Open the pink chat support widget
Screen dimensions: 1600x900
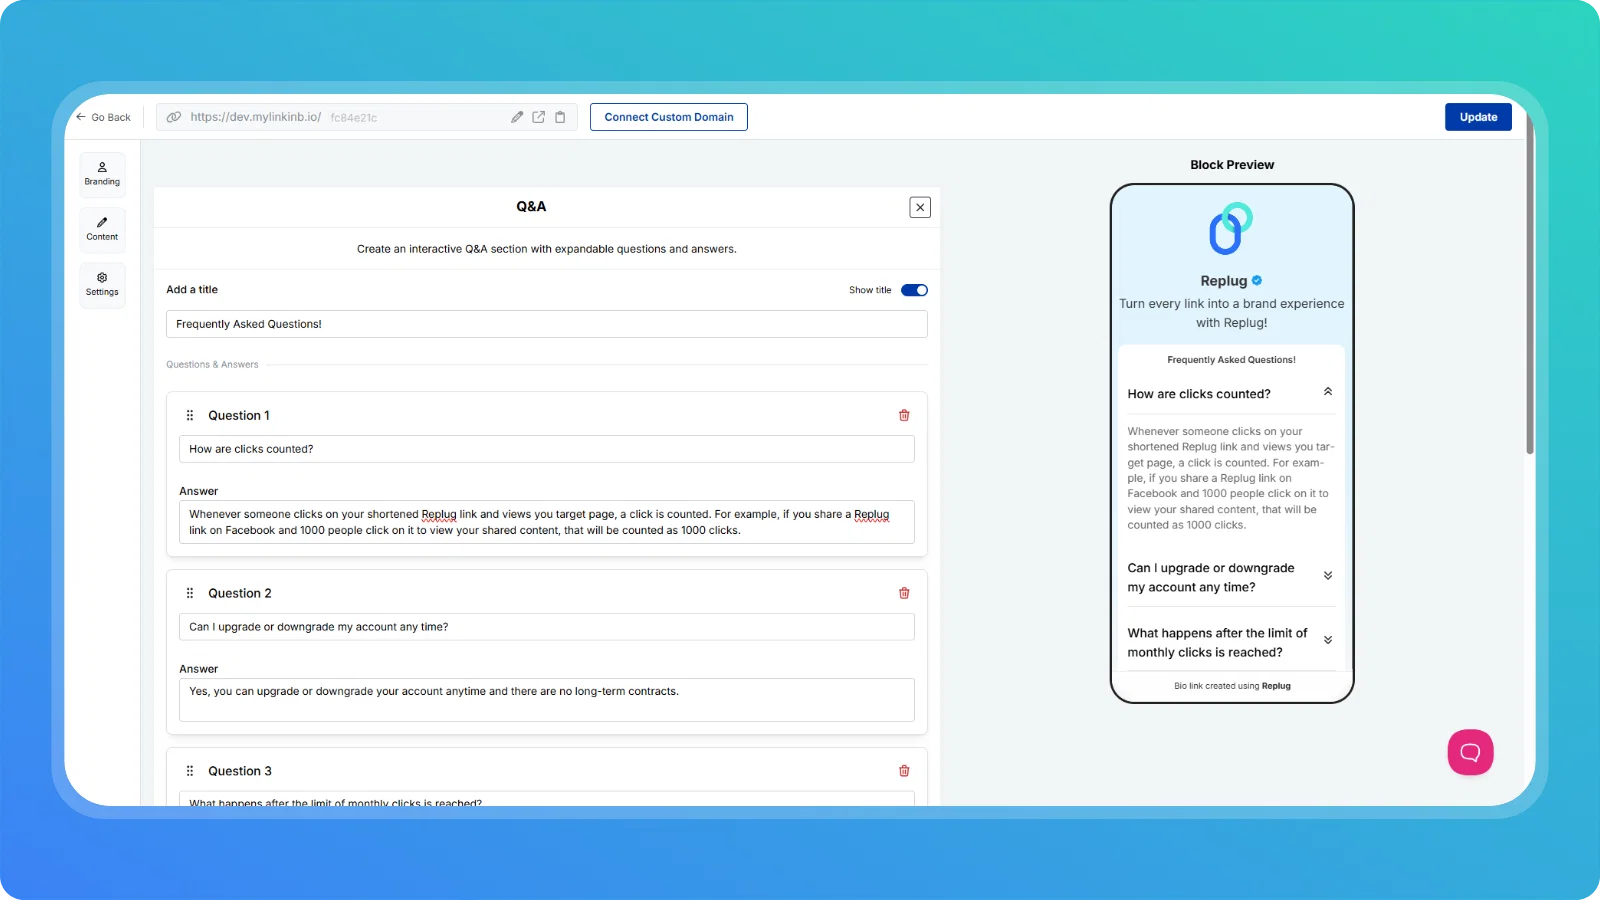(x=1470, y=752)
